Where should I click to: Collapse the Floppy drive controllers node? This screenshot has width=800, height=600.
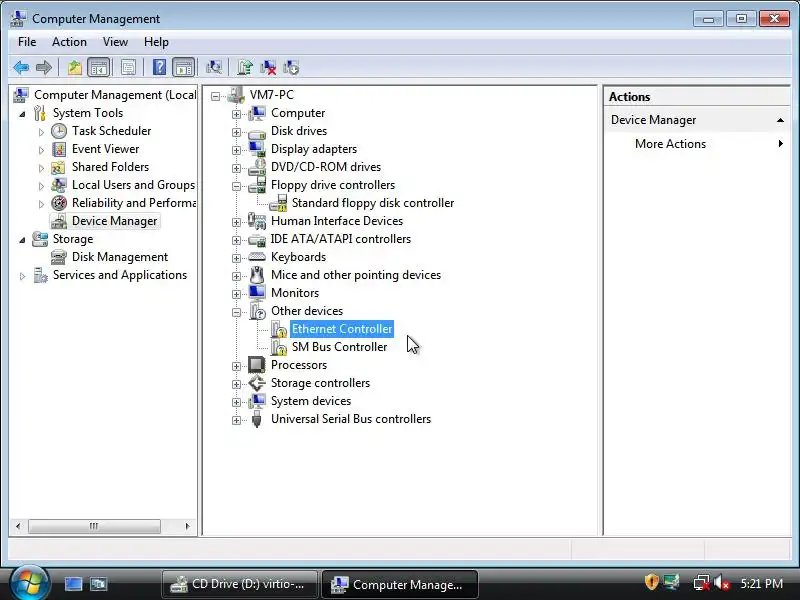click(236, 186)
